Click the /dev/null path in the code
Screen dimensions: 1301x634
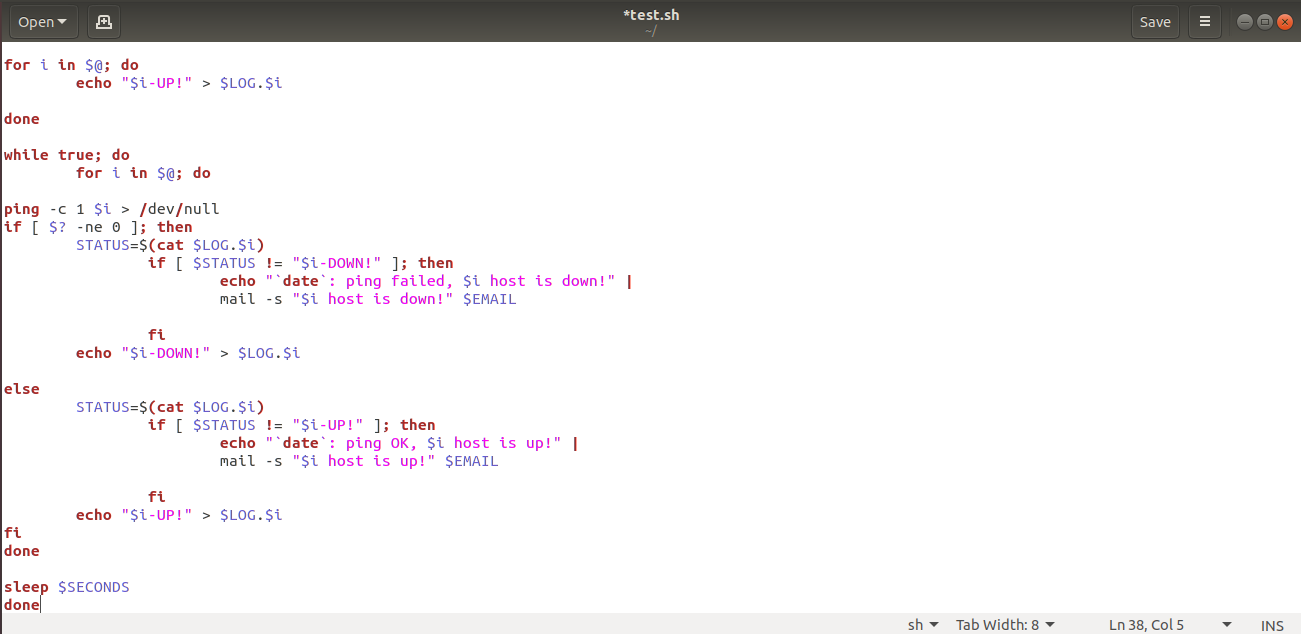coord(179,209)
